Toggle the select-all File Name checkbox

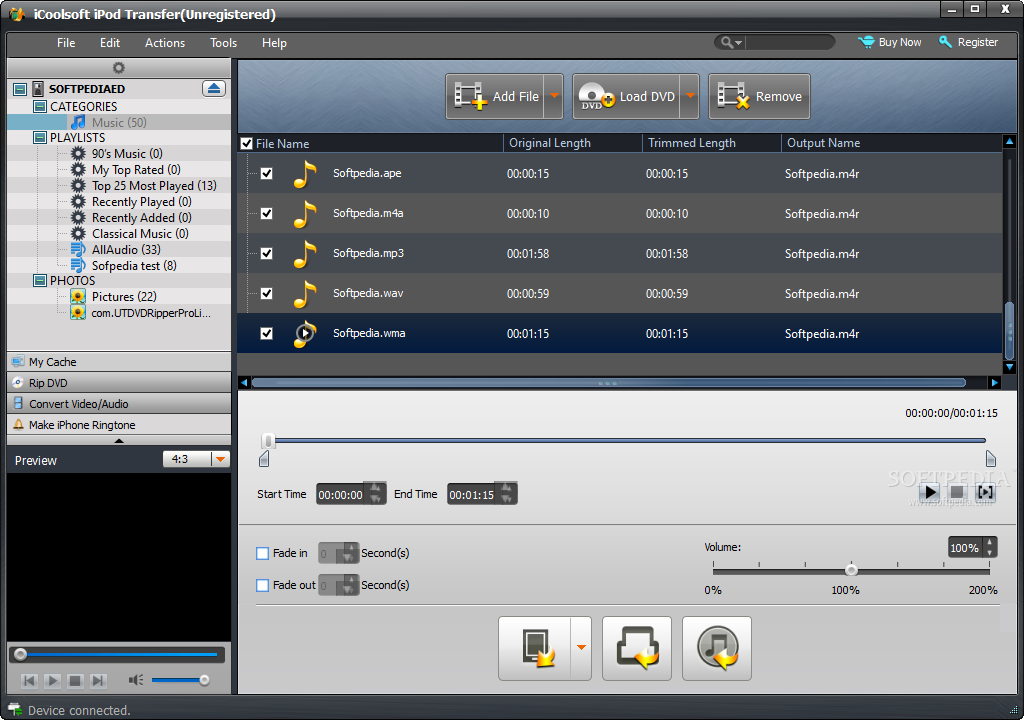(x=247, y=143)
